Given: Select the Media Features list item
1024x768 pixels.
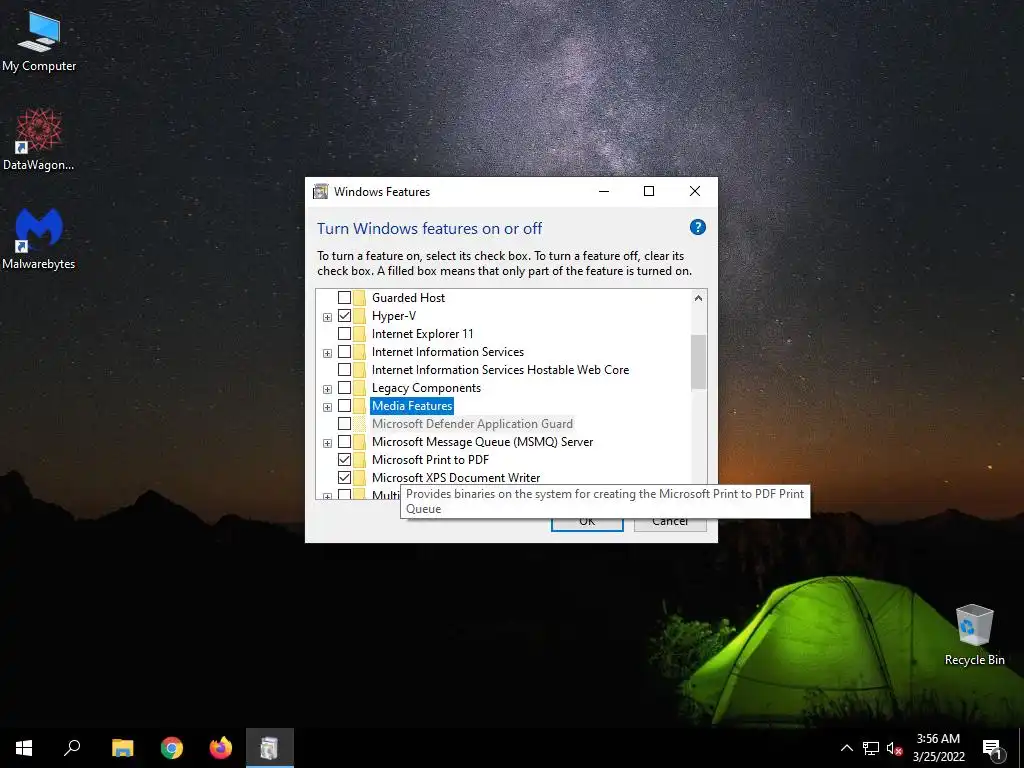Looking at the screenshot, I should [412, 406].
